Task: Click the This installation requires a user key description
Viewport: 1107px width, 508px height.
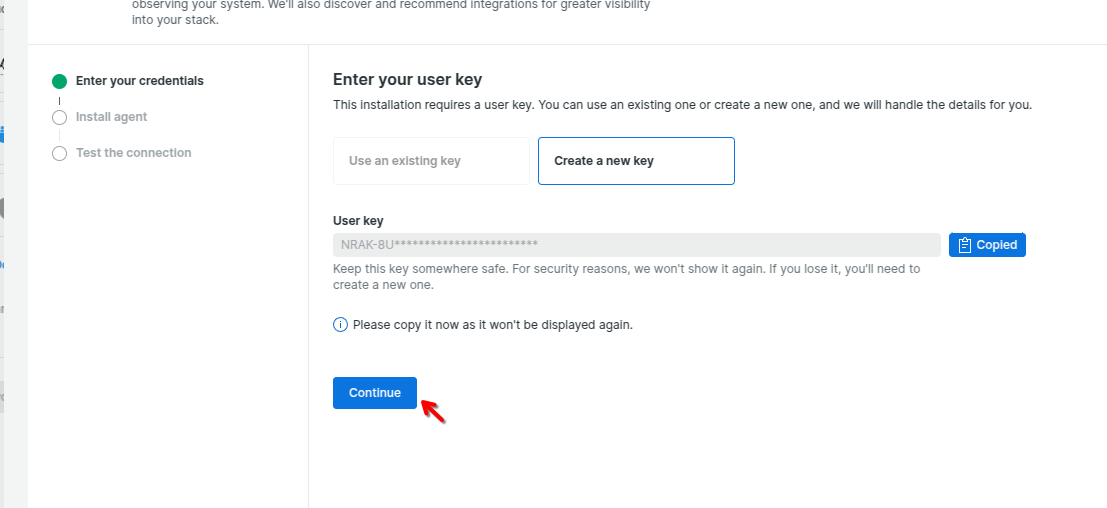Action: [682, 105]
